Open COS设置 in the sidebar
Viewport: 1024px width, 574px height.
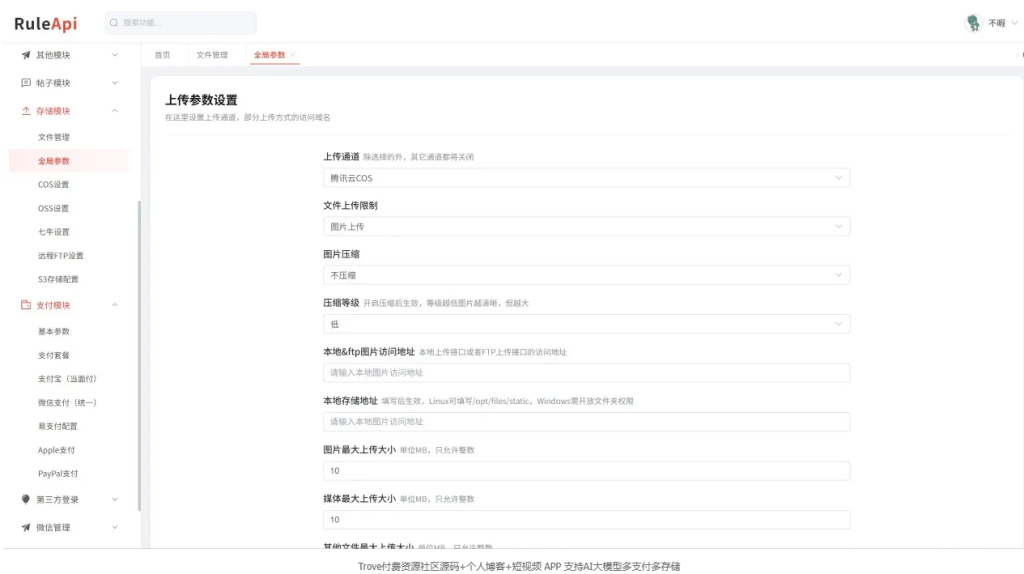point(54,185)
